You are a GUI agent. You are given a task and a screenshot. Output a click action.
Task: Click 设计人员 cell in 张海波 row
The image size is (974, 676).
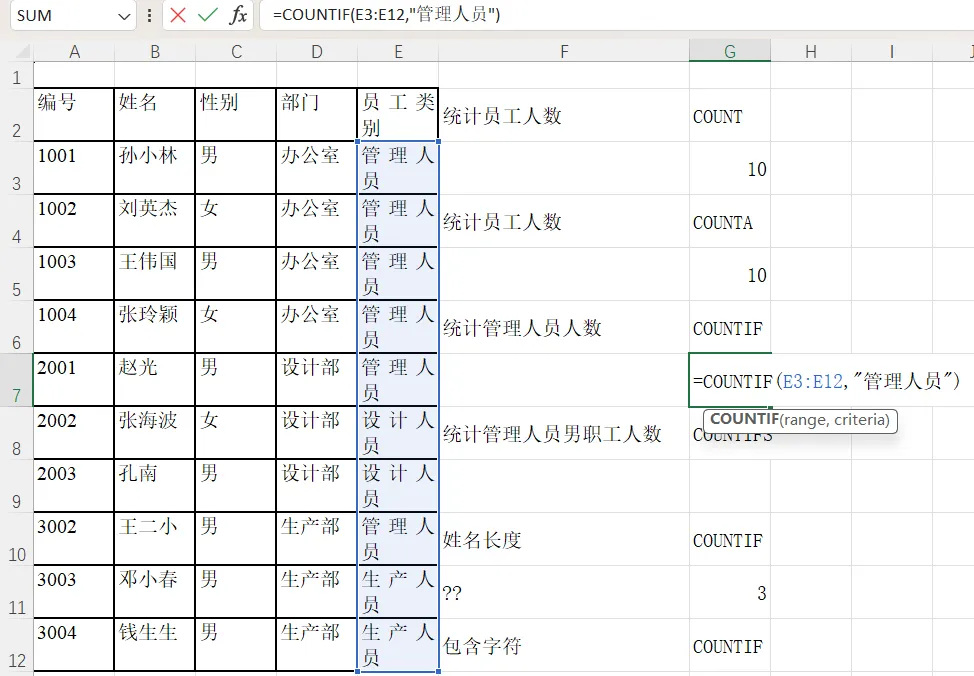pos(398,433)
